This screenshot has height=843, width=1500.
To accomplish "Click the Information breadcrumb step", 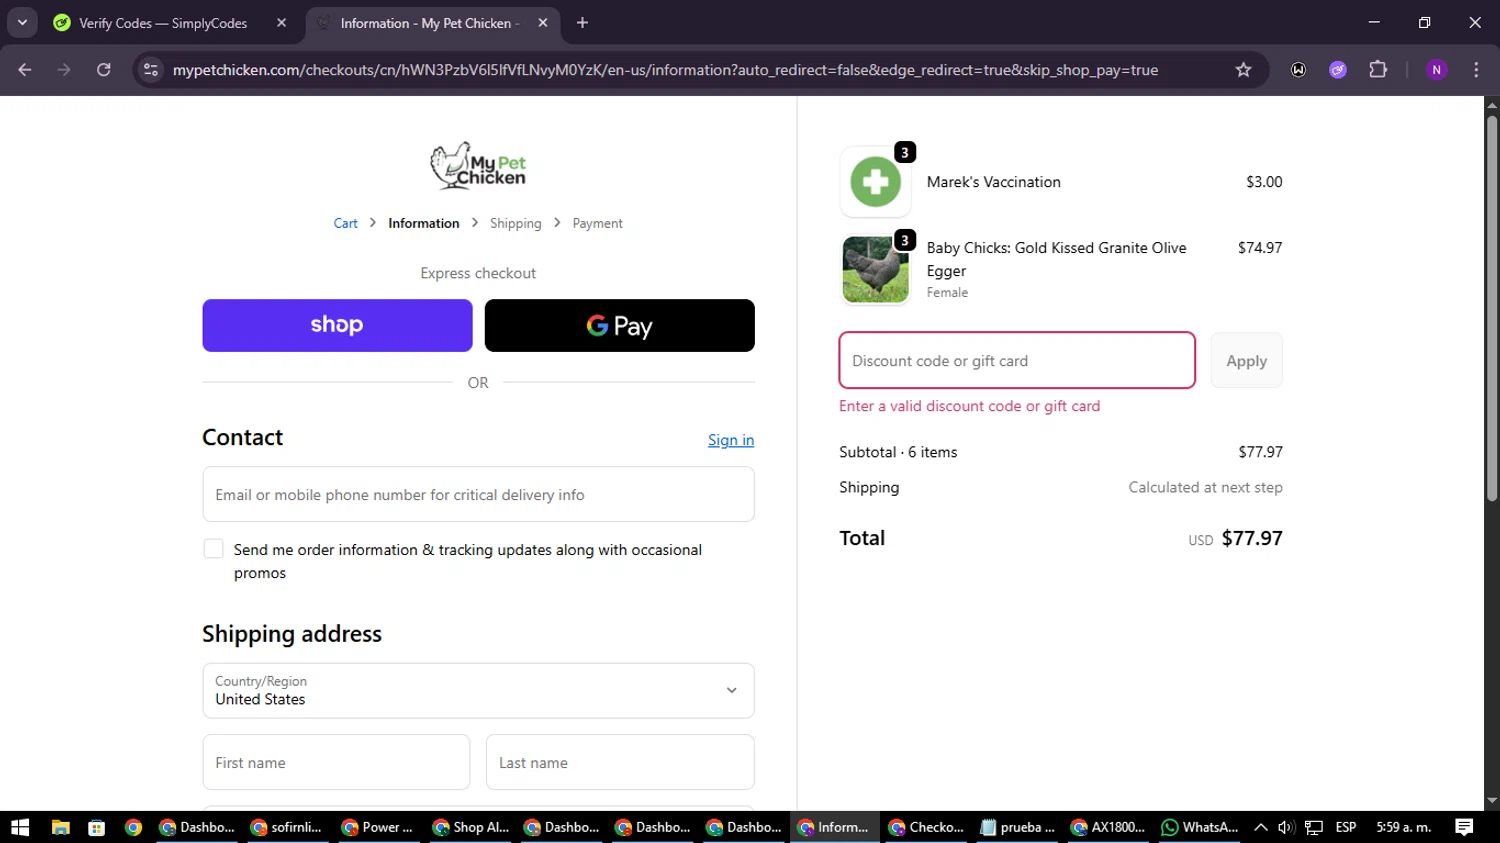I will click(424, 223).
